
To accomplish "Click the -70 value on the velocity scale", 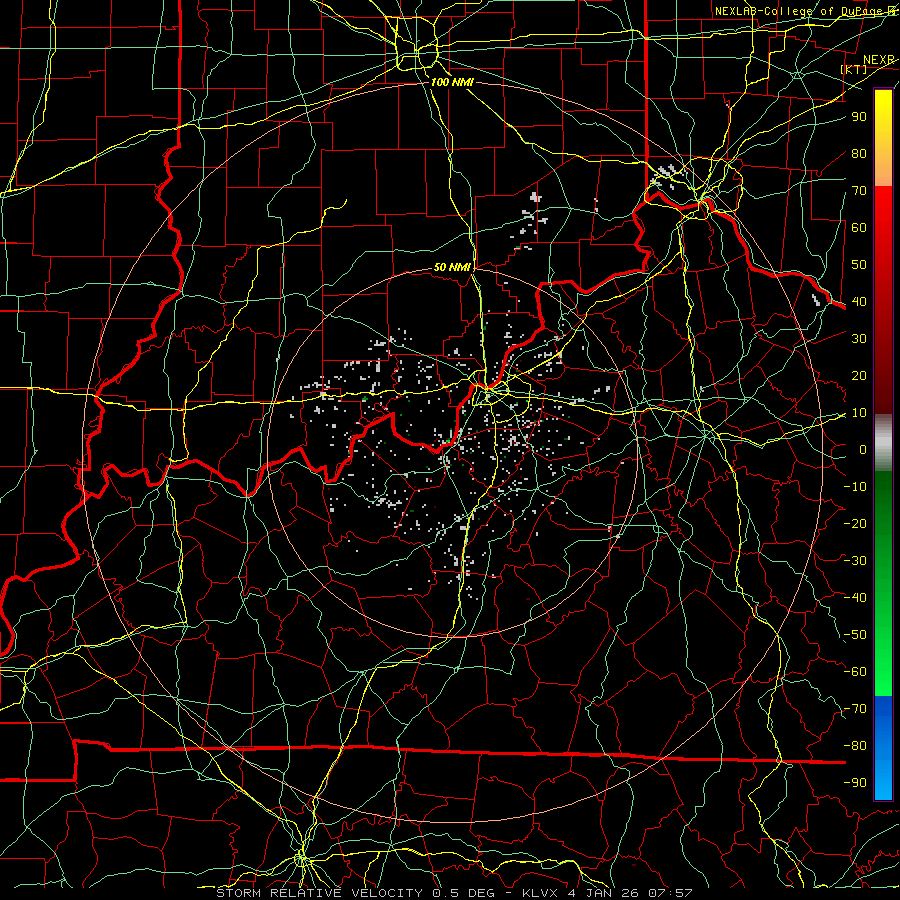I will 855,709.
